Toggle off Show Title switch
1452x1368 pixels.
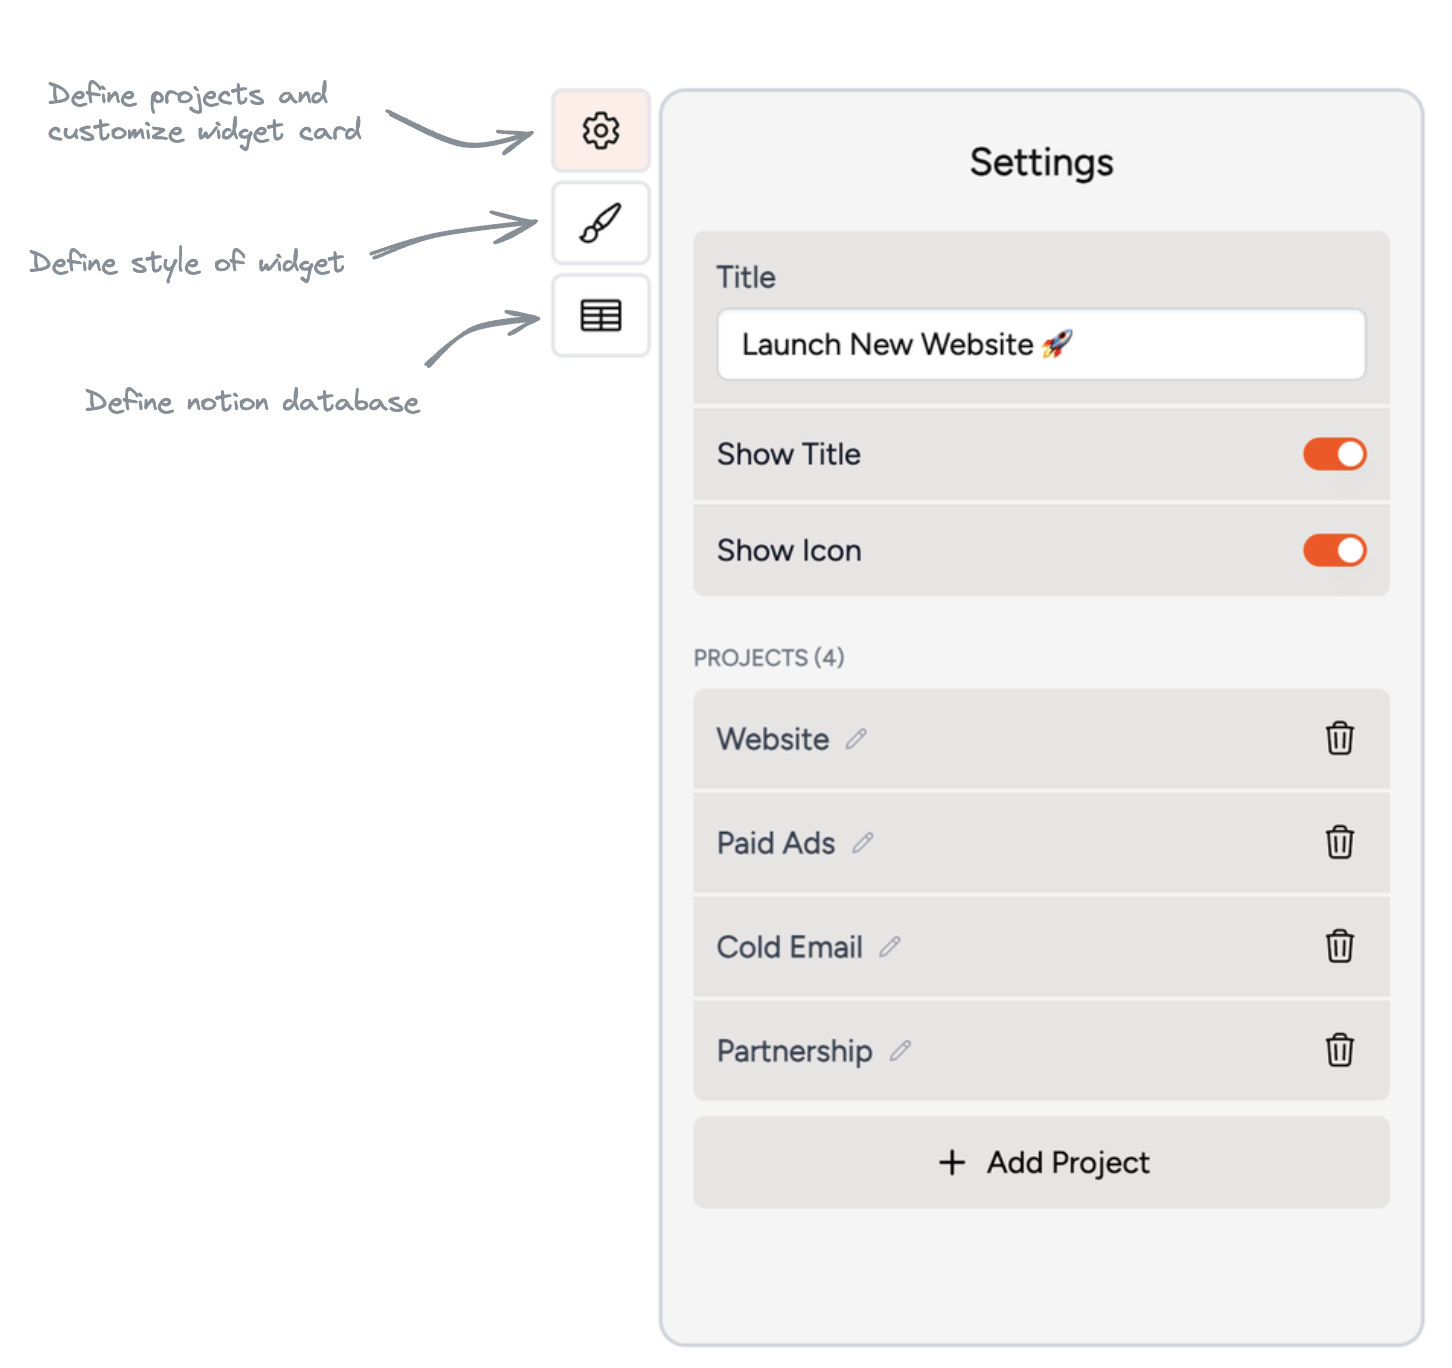pos(1334,454)
